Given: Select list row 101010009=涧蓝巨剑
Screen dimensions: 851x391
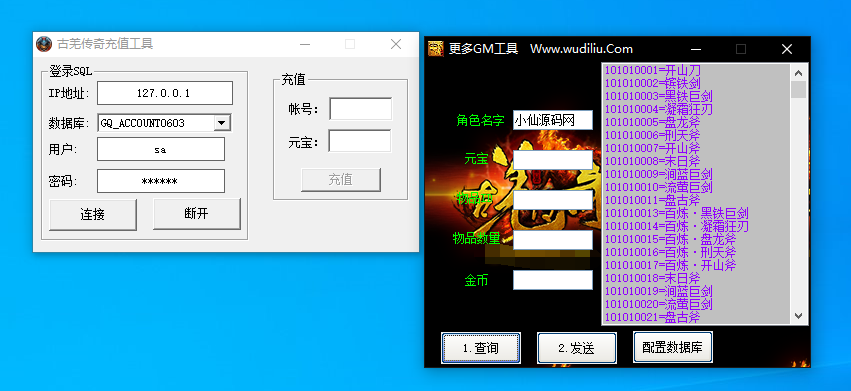Looking at the screenshot, I should coord(696,175).
